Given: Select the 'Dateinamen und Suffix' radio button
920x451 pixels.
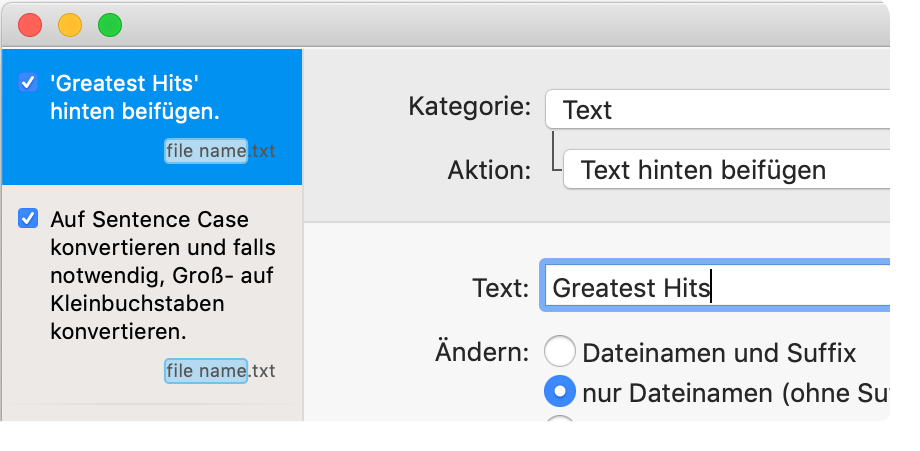Looking at the screenshot, I should tap(560, 352).
